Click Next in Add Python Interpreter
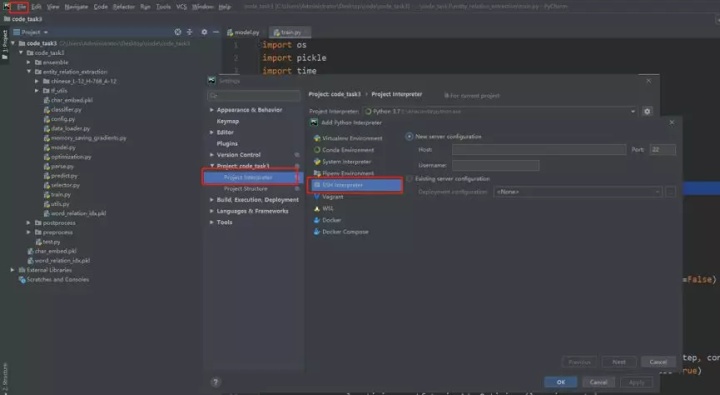Screen dimensions: 720x395 [x=619, y=362]
